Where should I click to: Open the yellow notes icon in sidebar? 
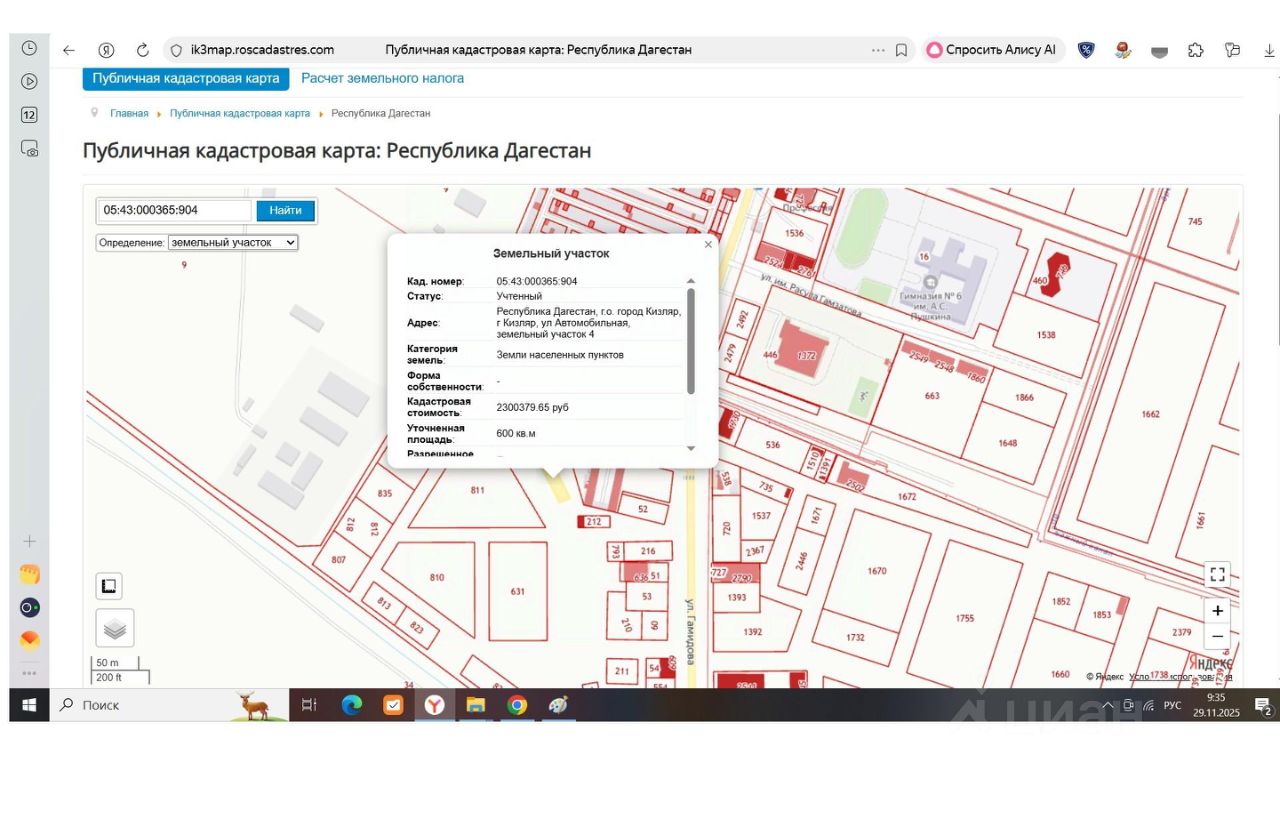(x=30, y=575)
